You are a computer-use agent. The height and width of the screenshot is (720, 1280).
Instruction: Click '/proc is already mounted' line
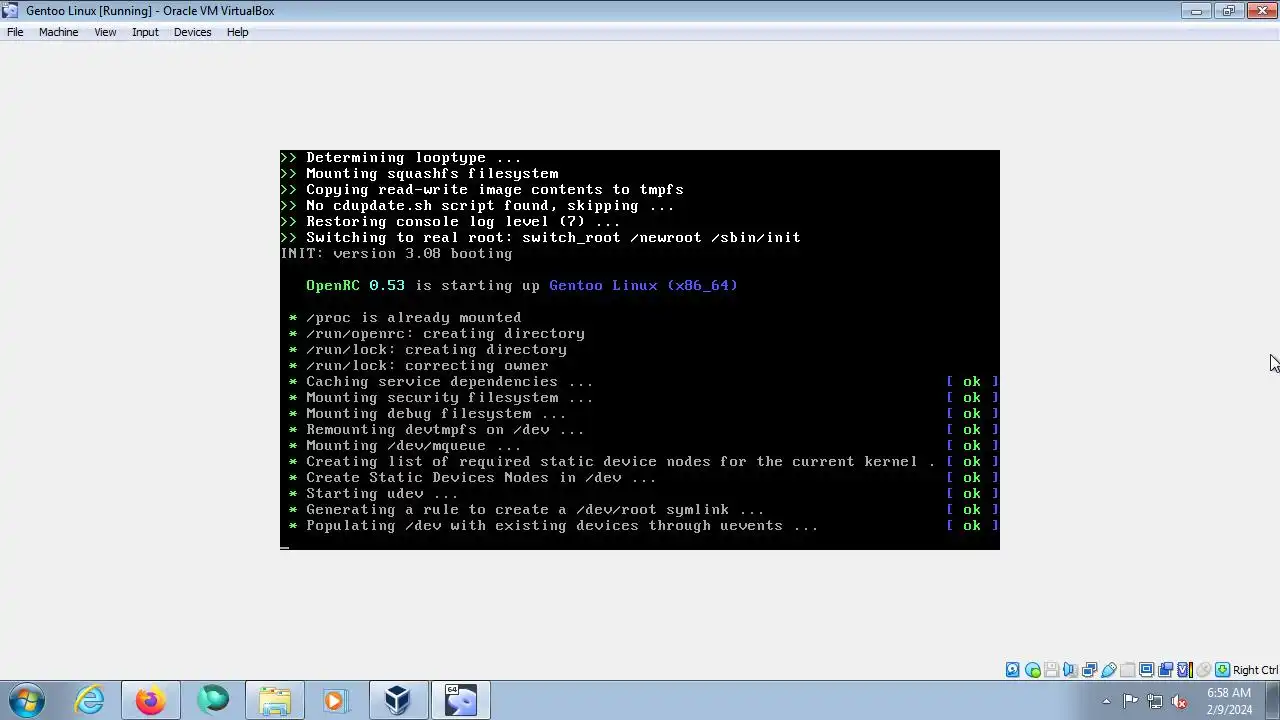coord(413,318)
